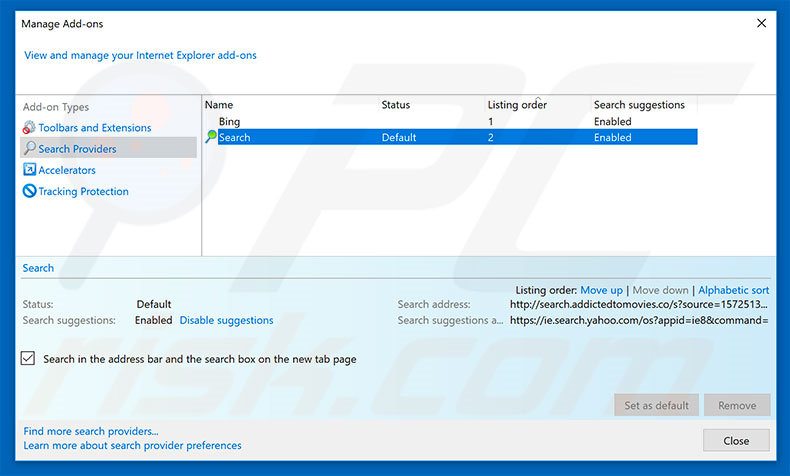The width and height of the screenshot is (790, 476).
Task: Toggle Search in the address bar checkbox
Action: (28, 359)
